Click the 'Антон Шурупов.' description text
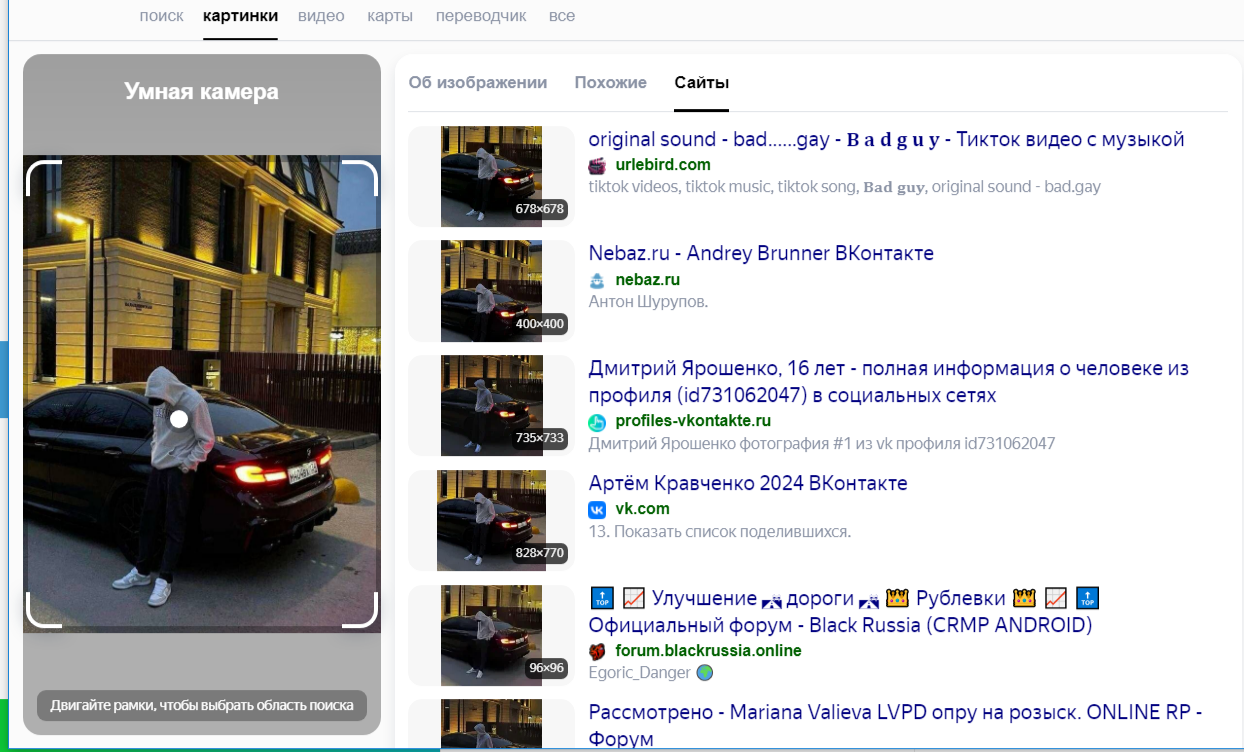The width and height of the screenshot is (1244, 752). 648,302
